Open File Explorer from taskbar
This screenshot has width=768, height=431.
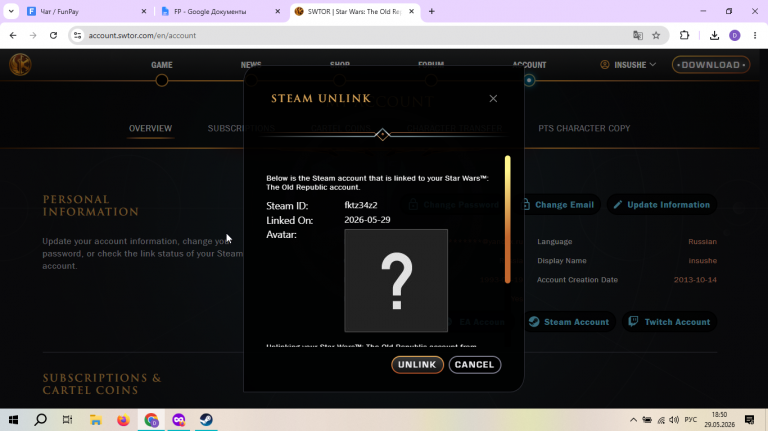pyautogui.click(x=96, y=420)
